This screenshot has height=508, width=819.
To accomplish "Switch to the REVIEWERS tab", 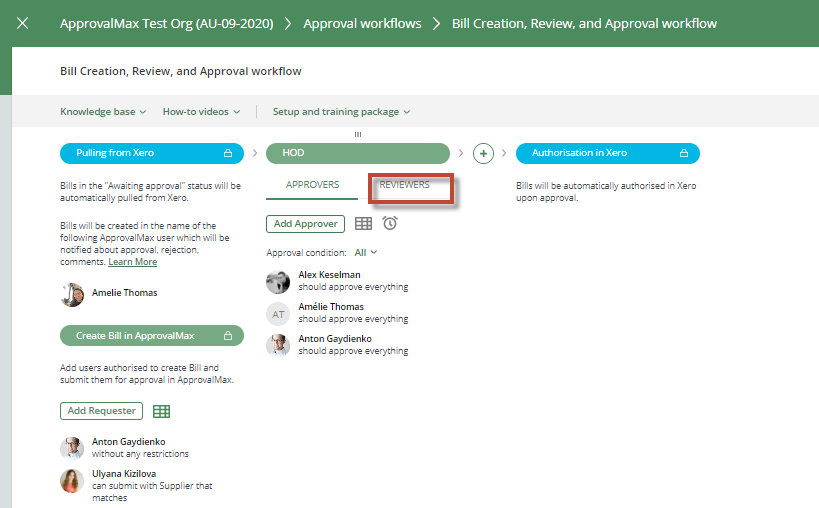I will [x=404, y=185].
